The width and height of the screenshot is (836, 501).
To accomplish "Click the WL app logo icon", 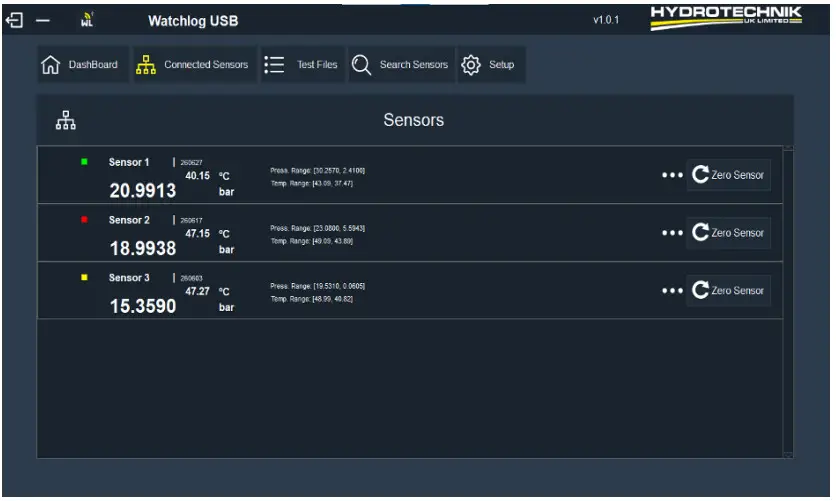I will point(87,20).
